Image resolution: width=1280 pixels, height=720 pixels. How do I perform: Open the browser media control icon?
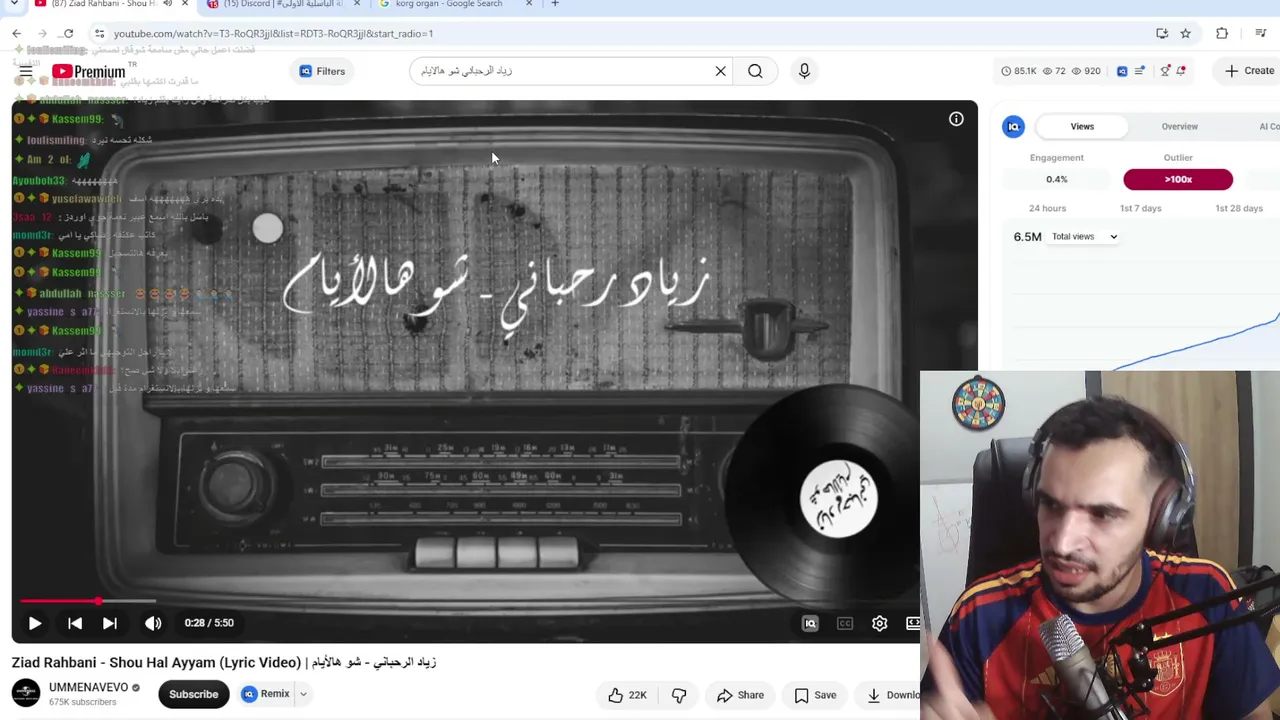[x=1261, y=33]
